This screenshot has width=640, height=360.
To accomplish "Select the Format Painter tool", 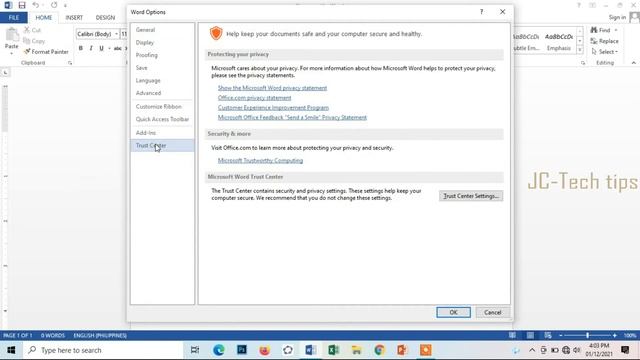I will (x=46, y=52).
